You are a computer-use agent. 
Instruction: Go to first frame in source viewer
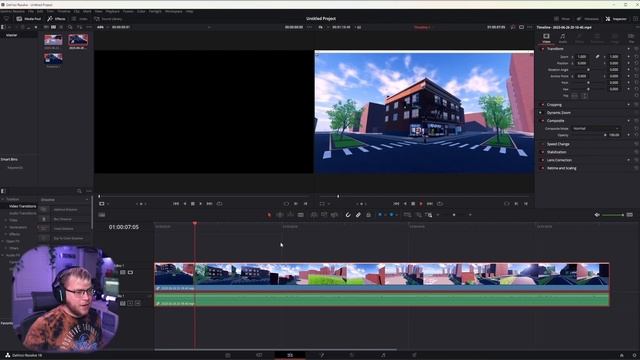pyautogui.click(x=176, y=204)
